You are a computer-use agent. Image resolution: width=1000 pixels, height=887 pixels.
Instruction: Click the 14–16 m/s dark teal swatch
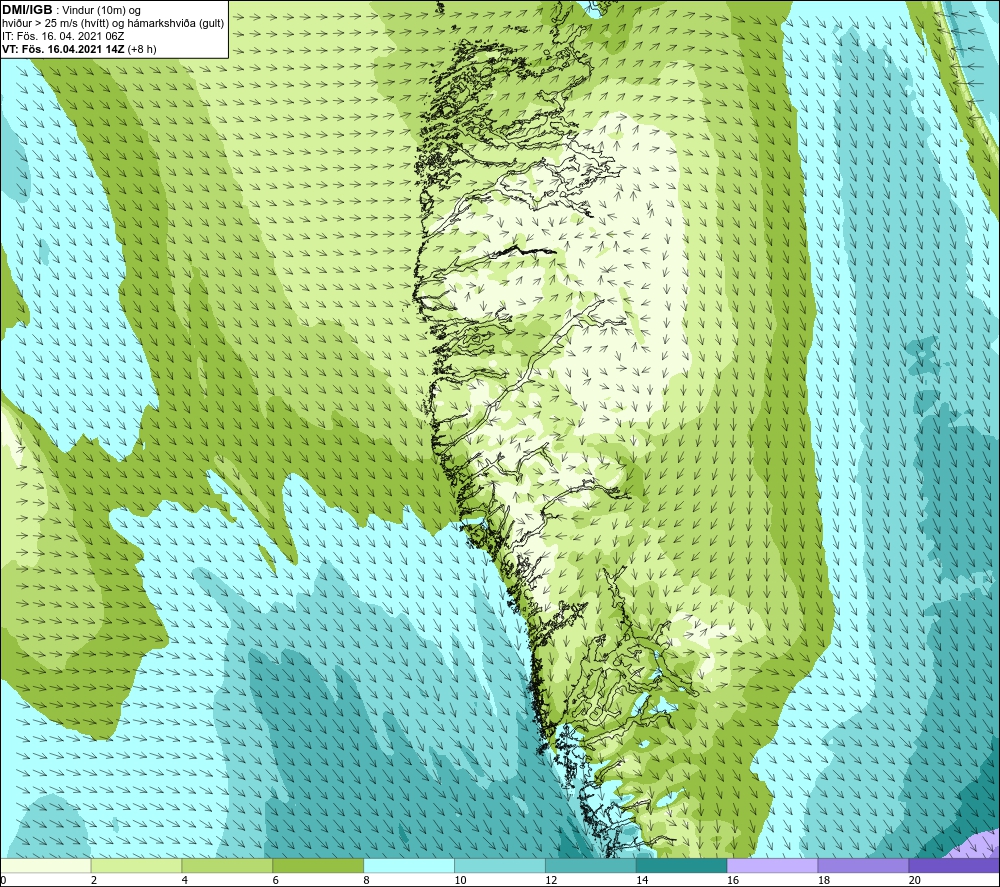[682, 865]
